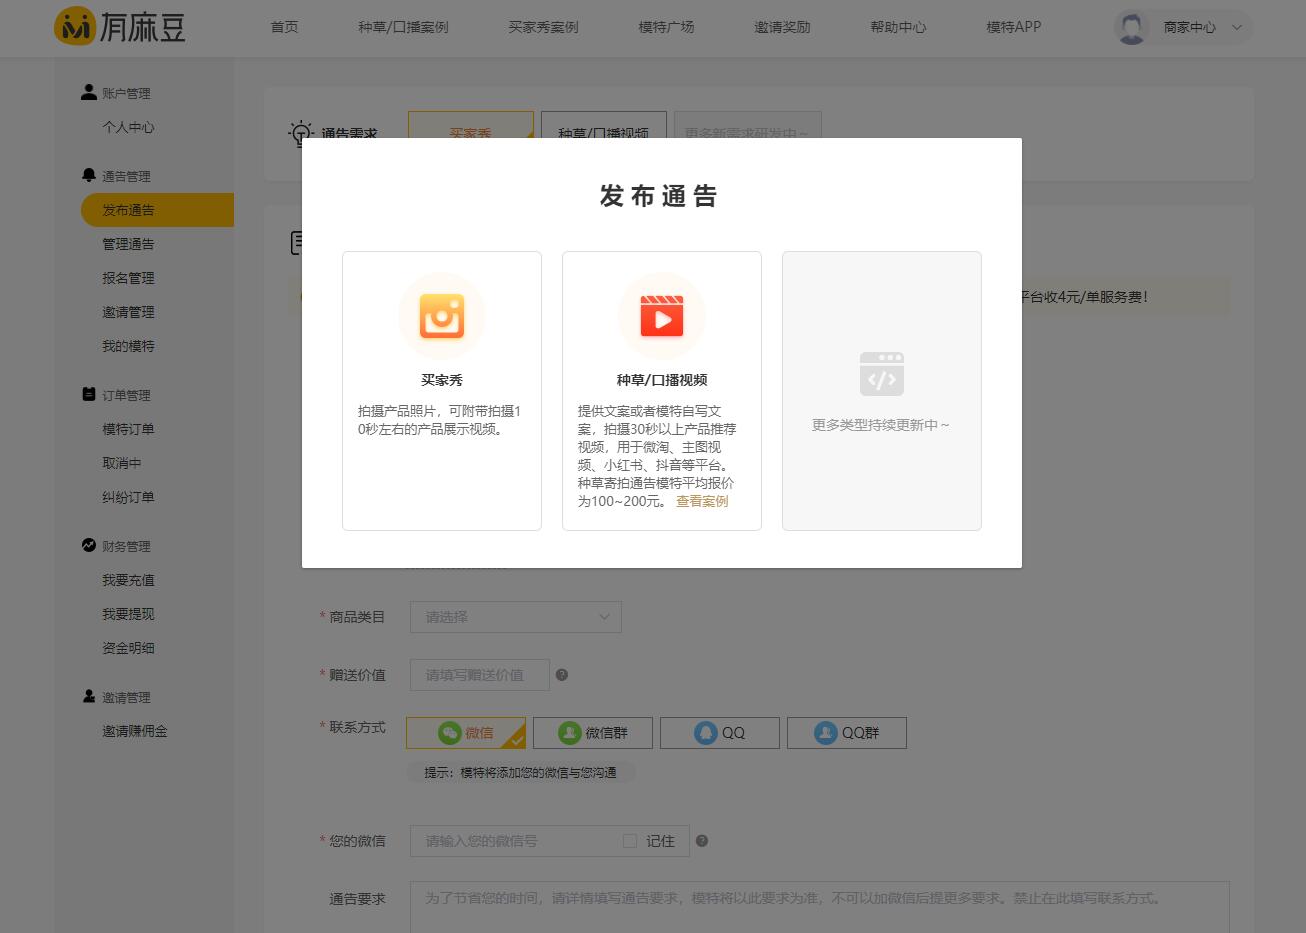
Task: Select the 买家秀 camera icon card
Action: 441,315
